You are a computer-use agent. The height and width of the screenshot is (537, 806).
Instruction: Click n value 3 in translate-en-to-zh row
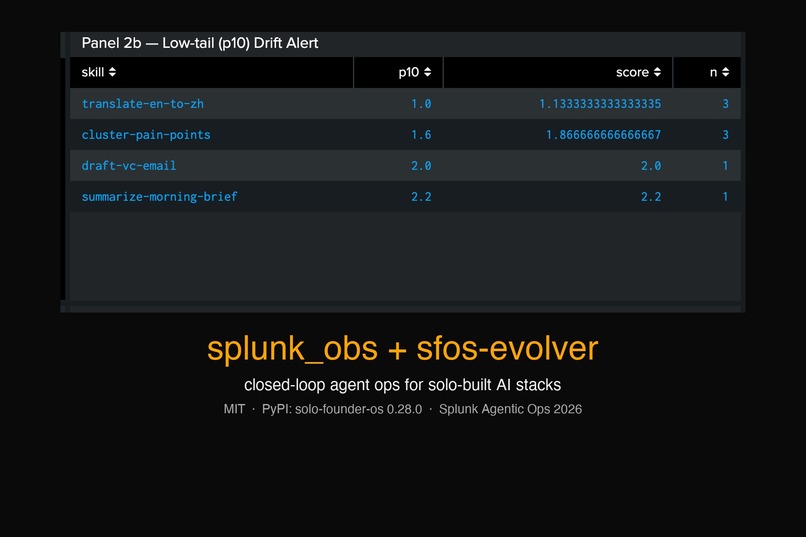click(x=725, y=104)
